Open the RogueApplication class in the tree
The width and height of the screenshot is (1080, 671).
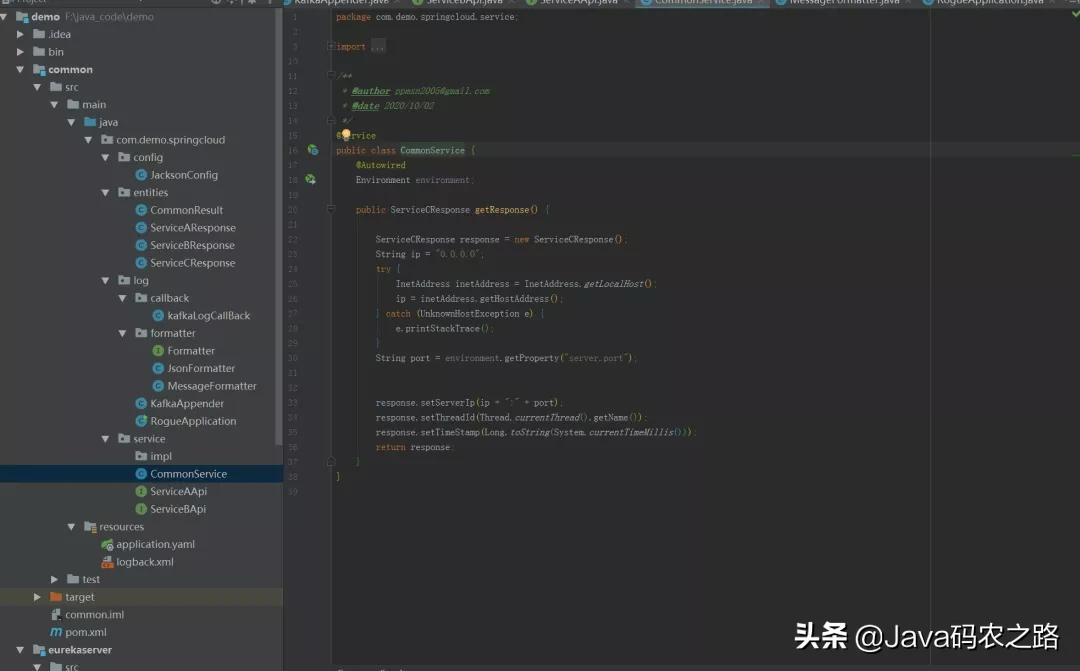192,421
